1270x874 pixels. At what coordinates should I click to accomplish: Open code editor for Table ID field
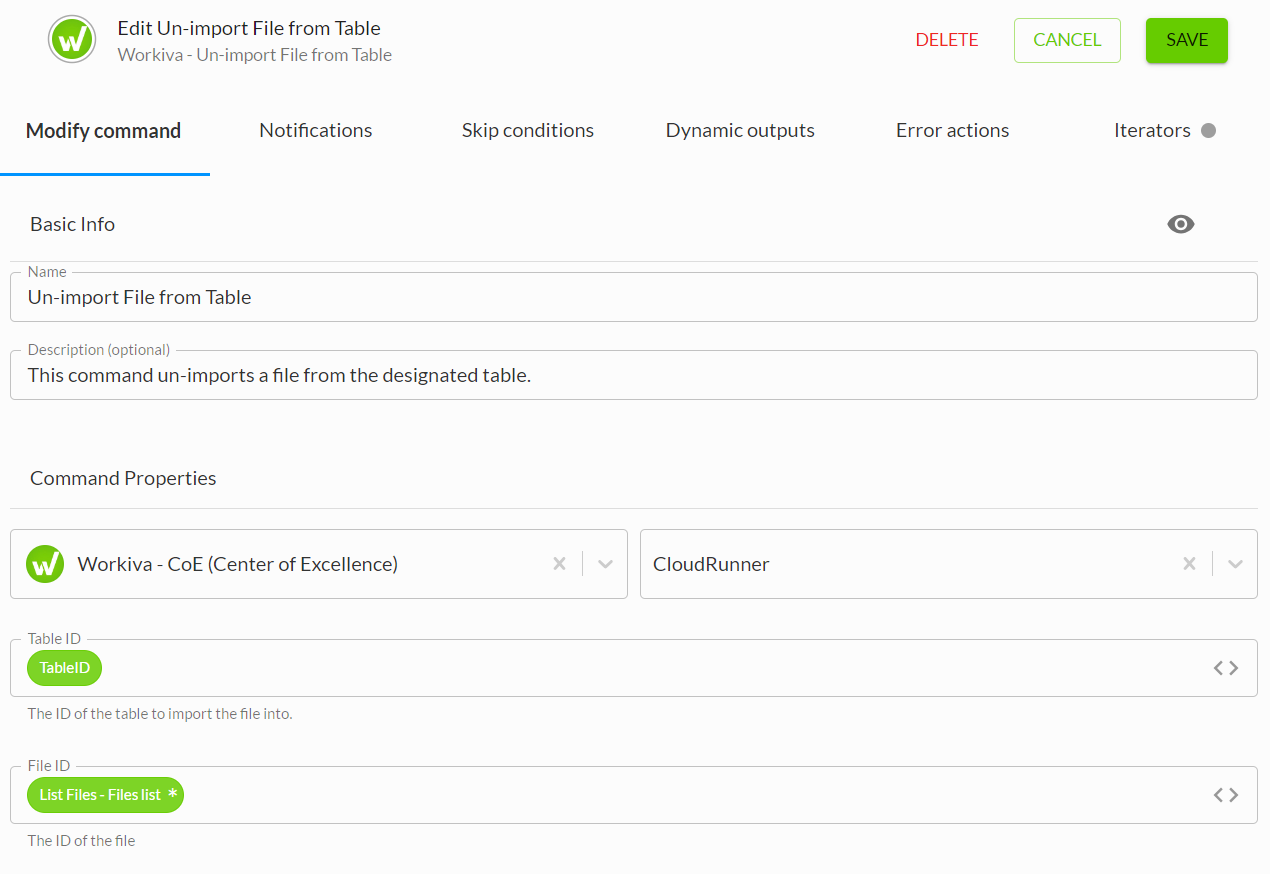point(1226,668)
